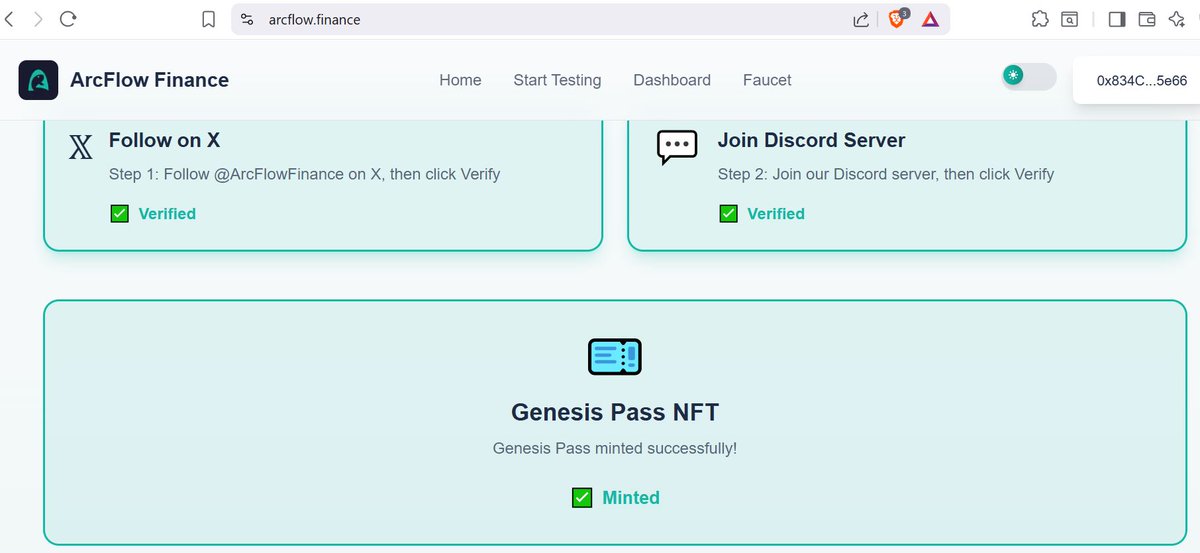Open the Dashboard nav item
The height and width of the screenshot is (553, 1200).
tap(672, 80)
